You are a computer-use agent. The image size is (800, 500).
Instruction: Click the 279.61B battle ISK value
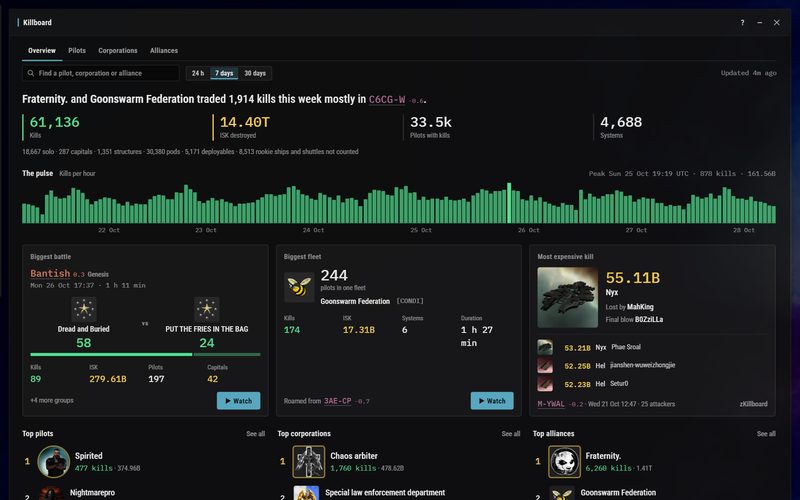[108, 379]
